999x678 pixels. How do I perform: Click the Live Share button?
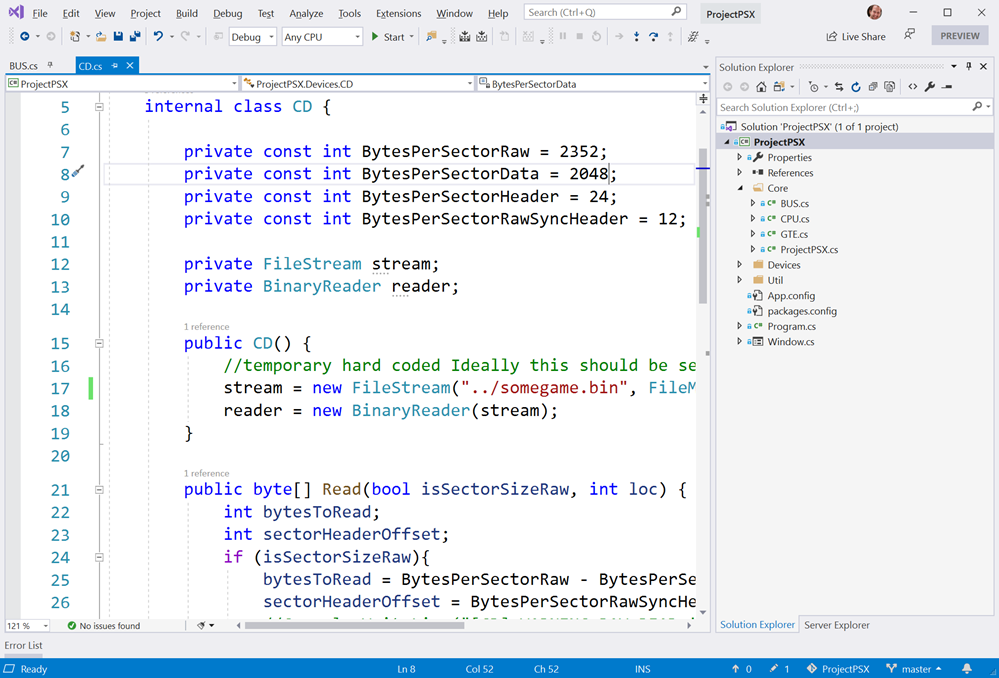click(x=856, y=36)
